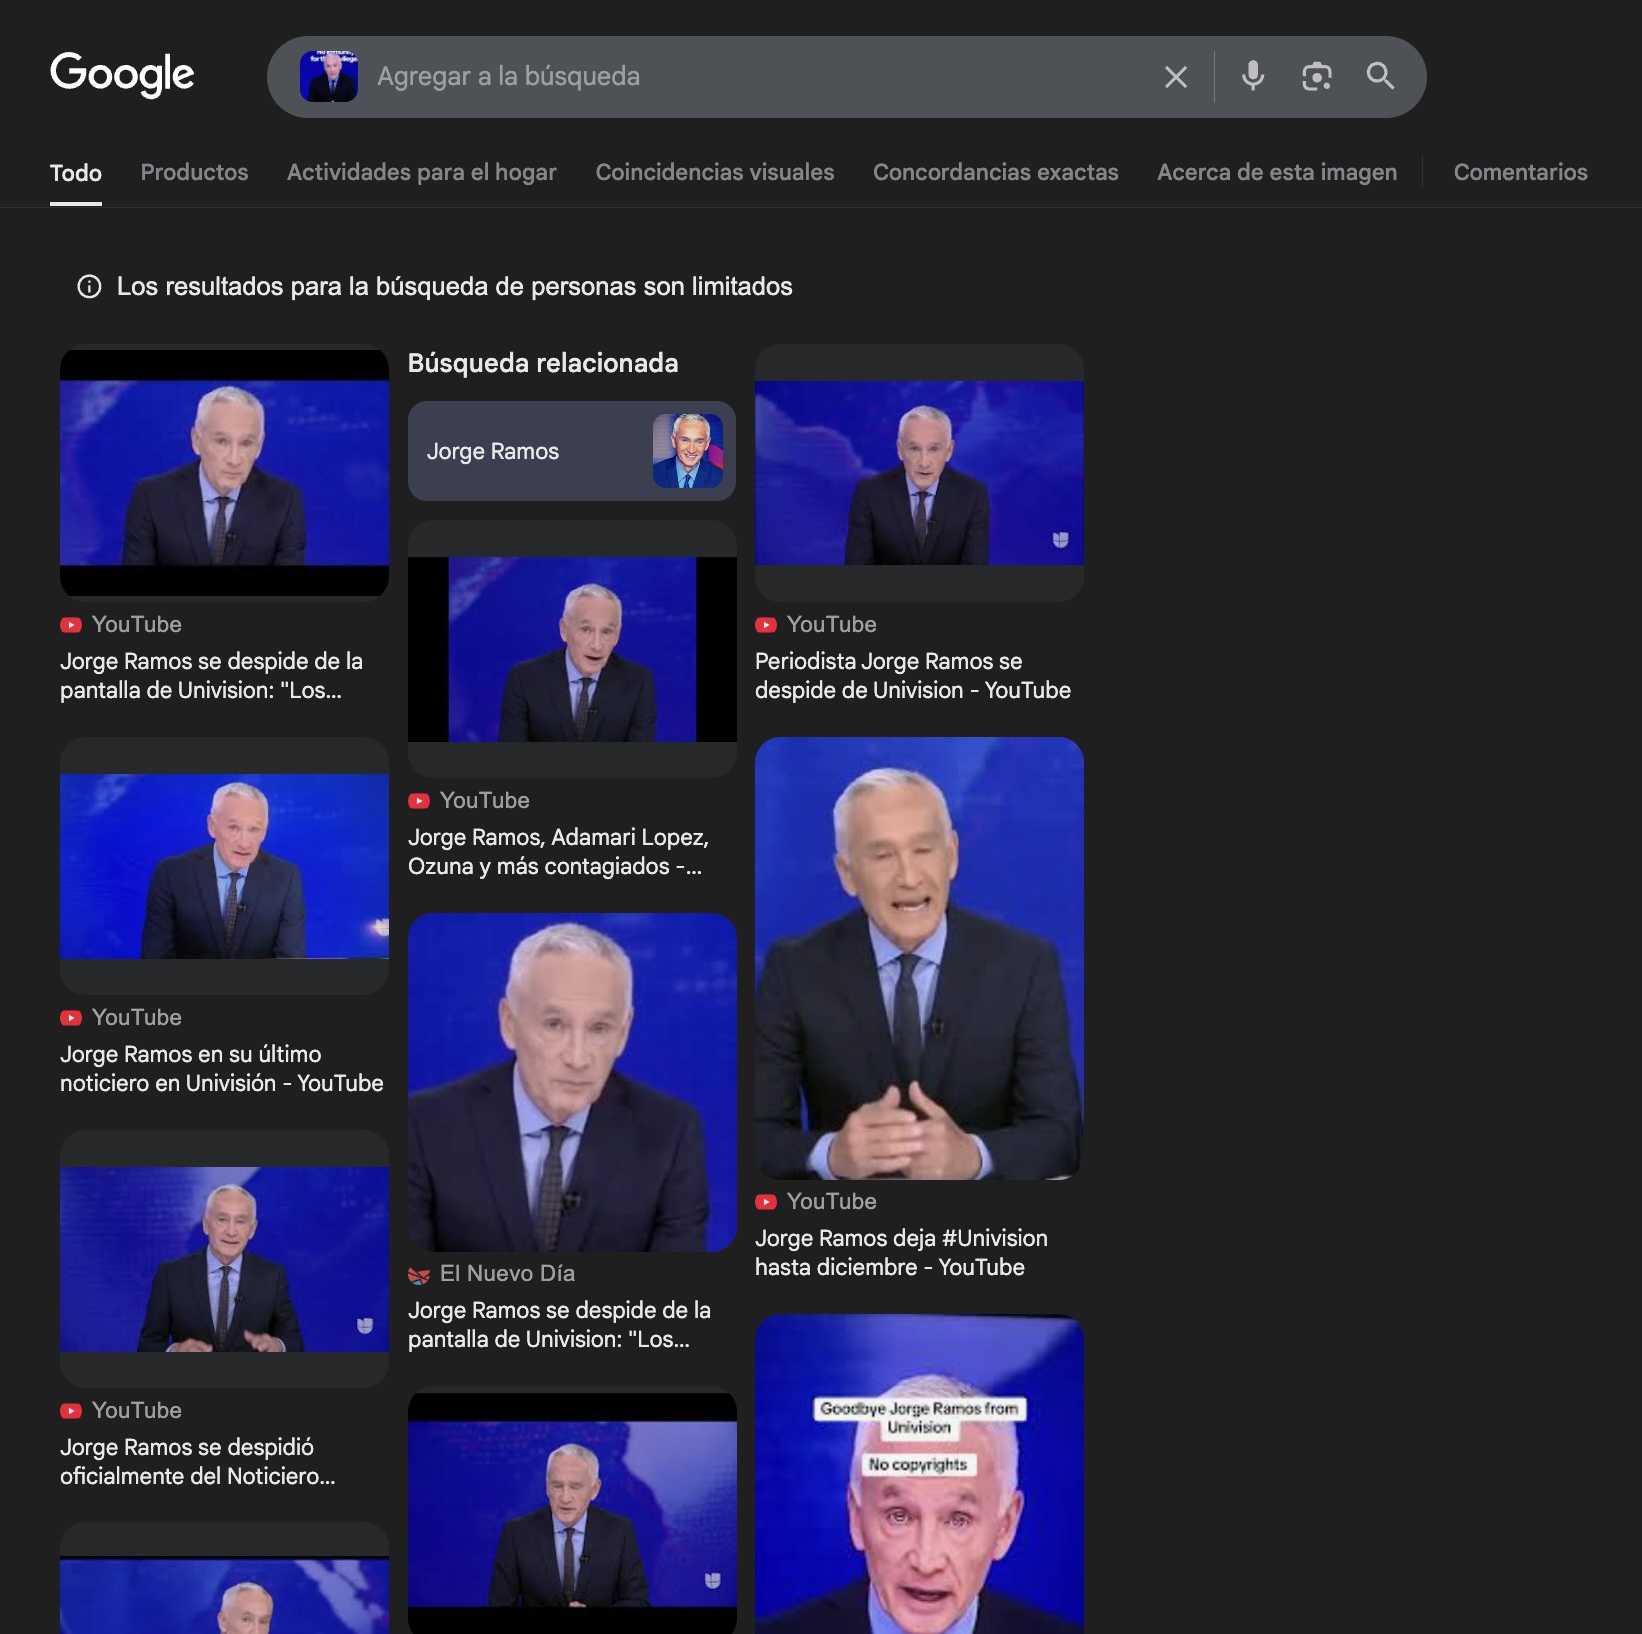
Task: Click the Google logo
Action: click(122, 74)
